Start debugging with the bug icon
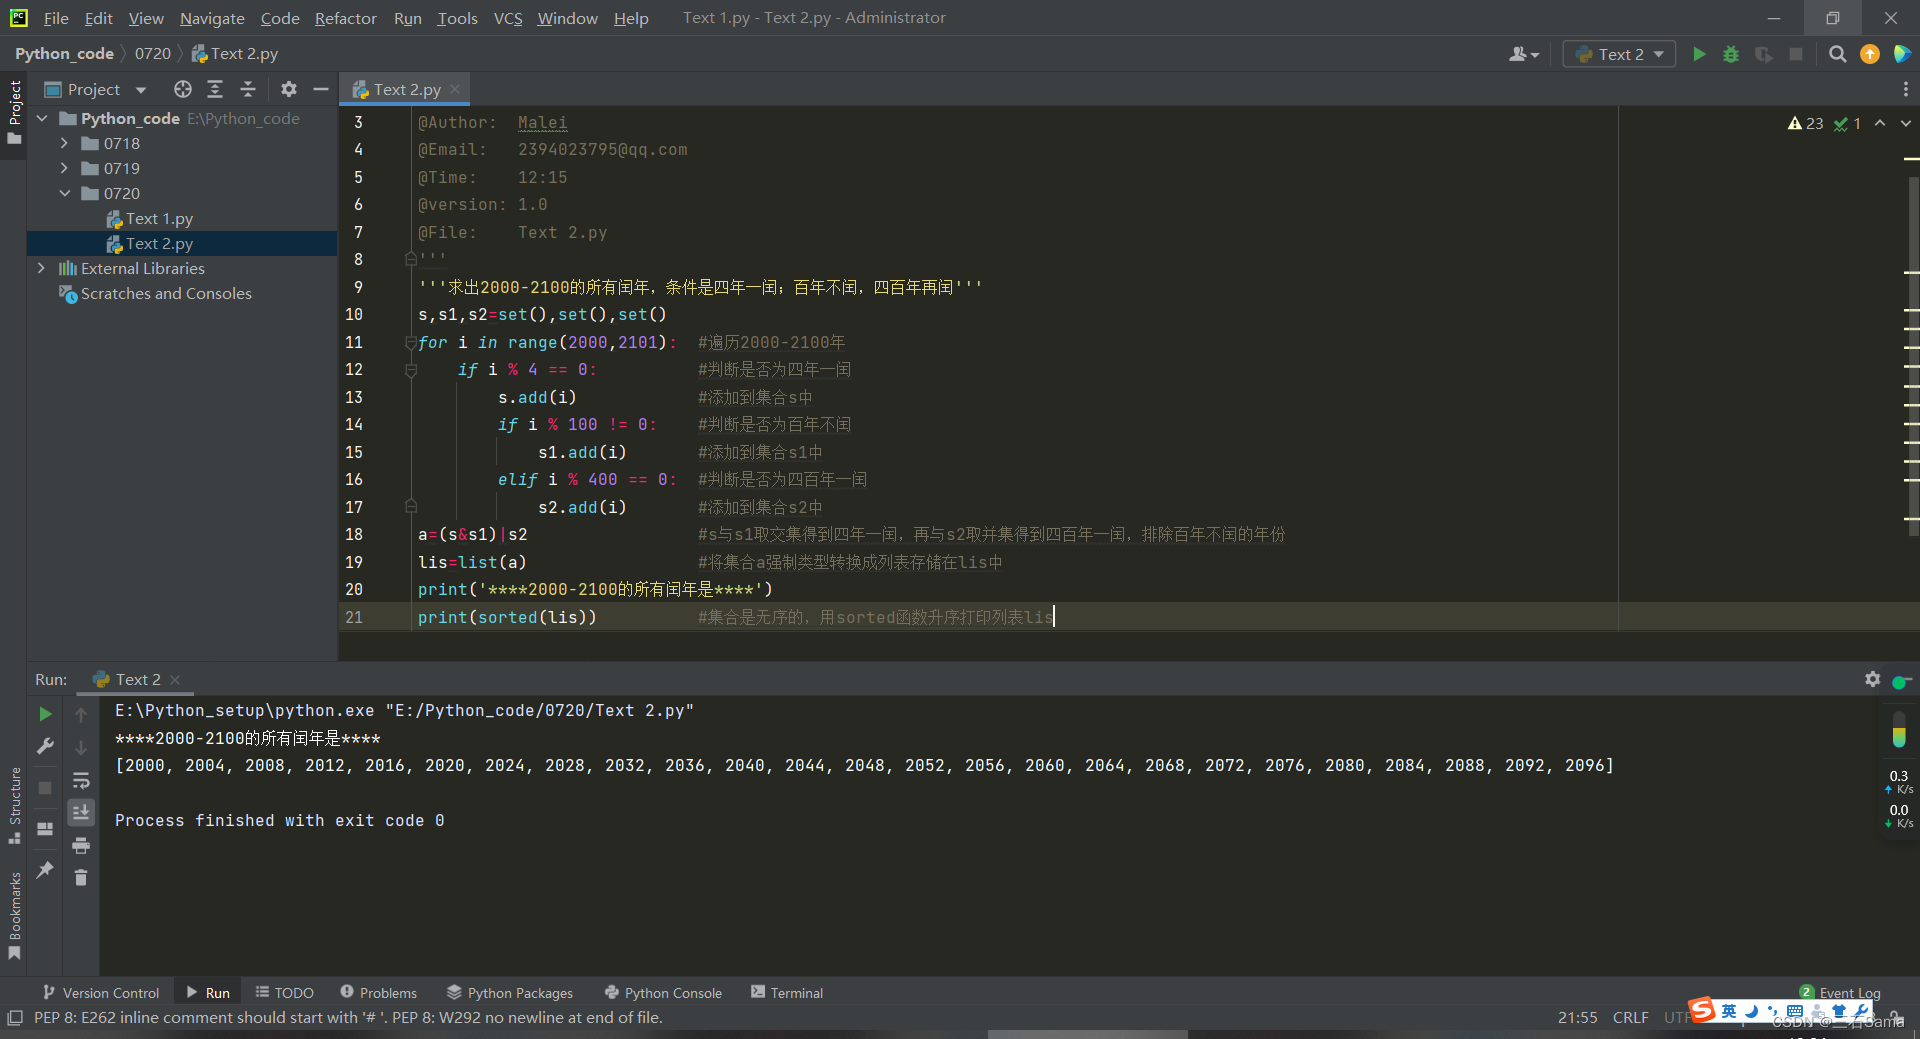 pyautogui.click(x=1731, y=55)
